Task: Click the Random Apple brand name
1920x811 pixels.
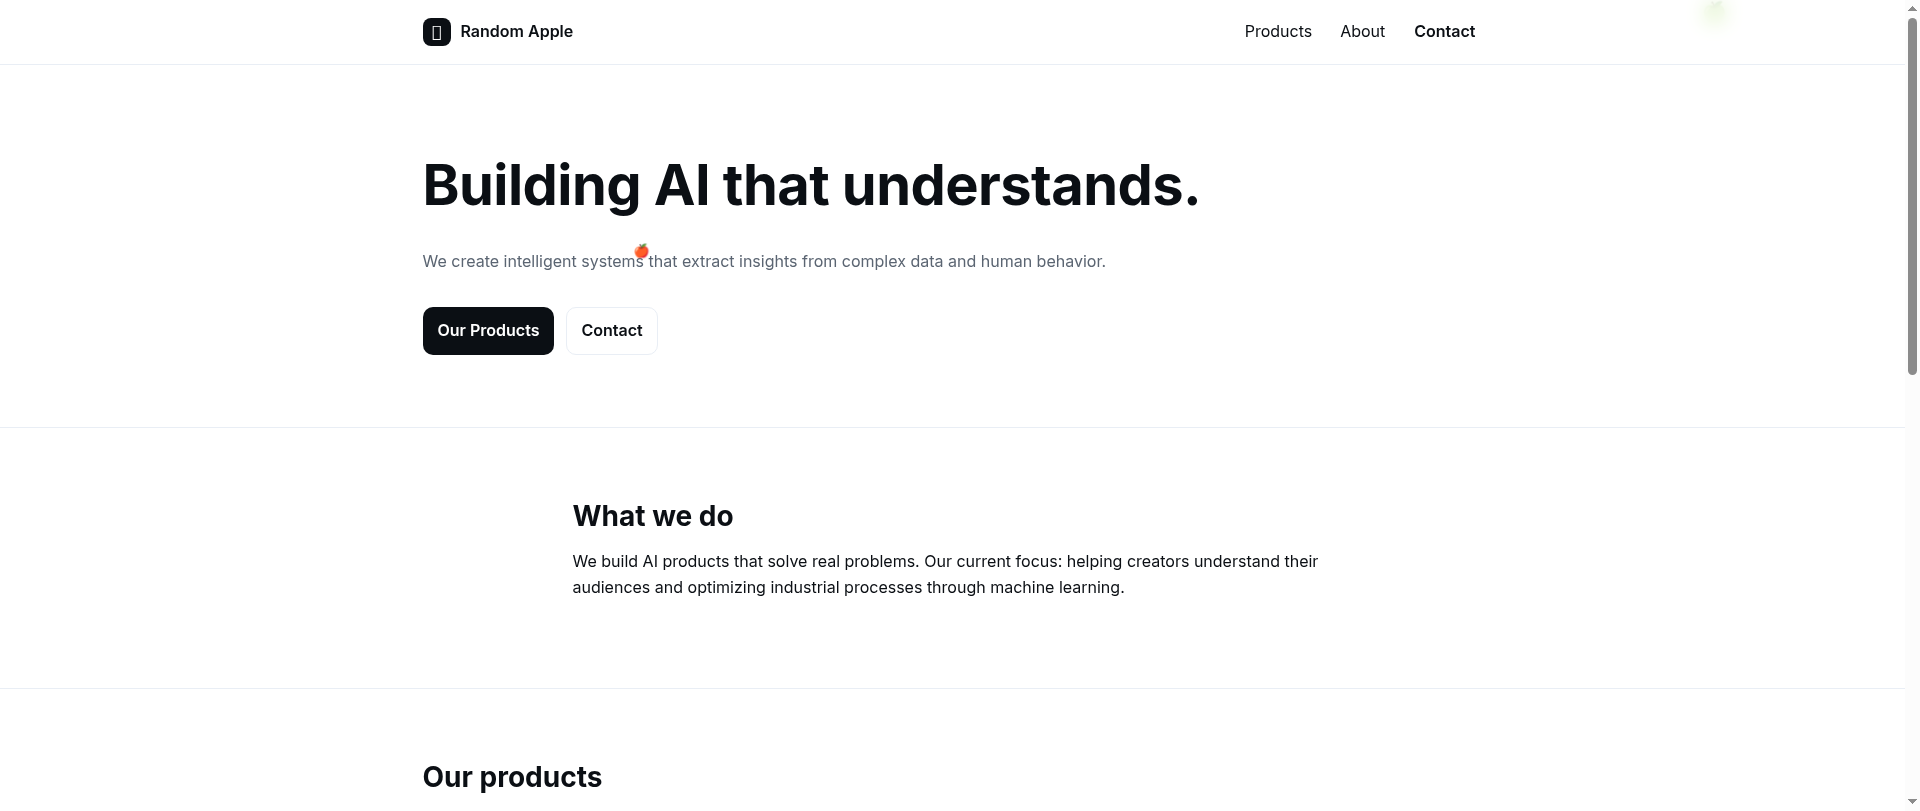Action: (516, 32)
